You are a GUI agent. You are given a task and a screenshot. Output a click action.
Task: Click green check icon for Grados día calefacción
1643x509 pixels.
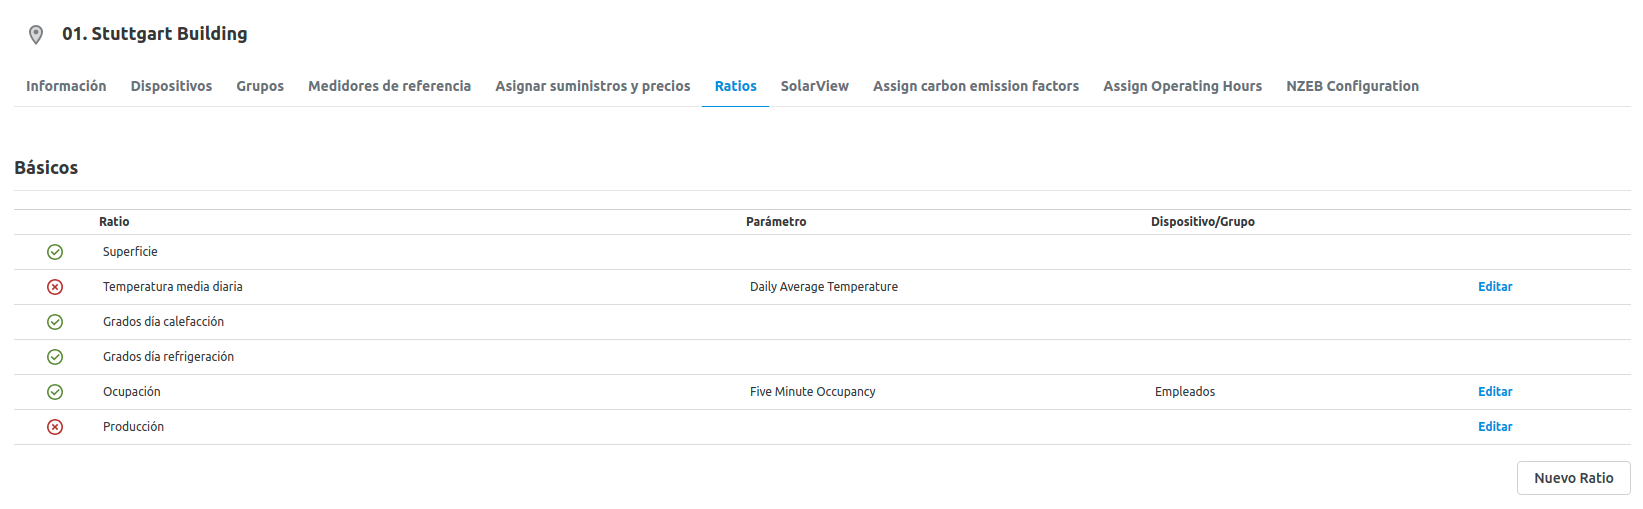click(x=55, y=322)
